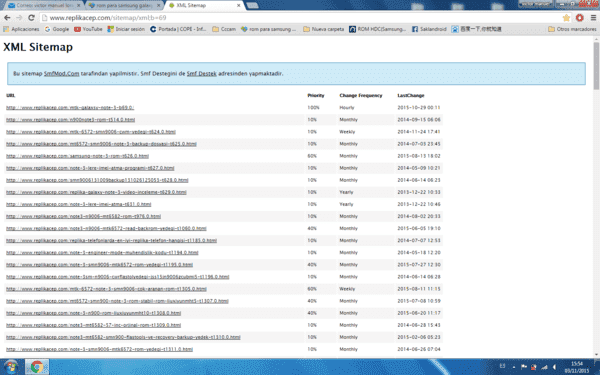Open the mtk-6572-smn9006-cwm-yedegi-t624 link
Screen dimensions: 600x375
[91, 132]
